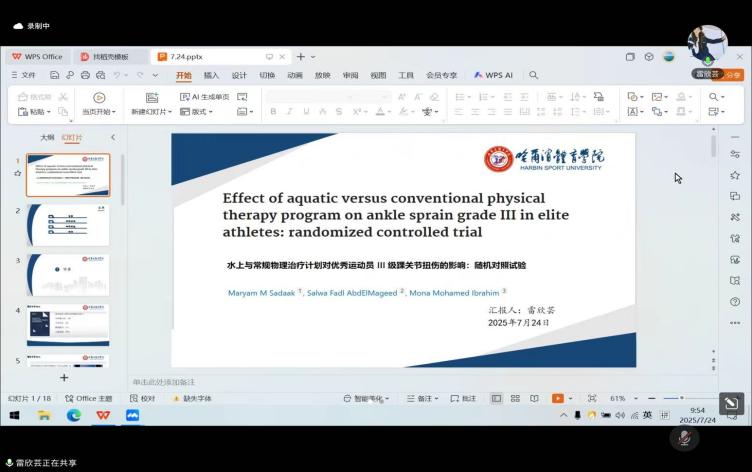This screenshot has height=472, width=752.
Task: Click the more options dots in right sidebar
Action: click(x=735, y=323)
